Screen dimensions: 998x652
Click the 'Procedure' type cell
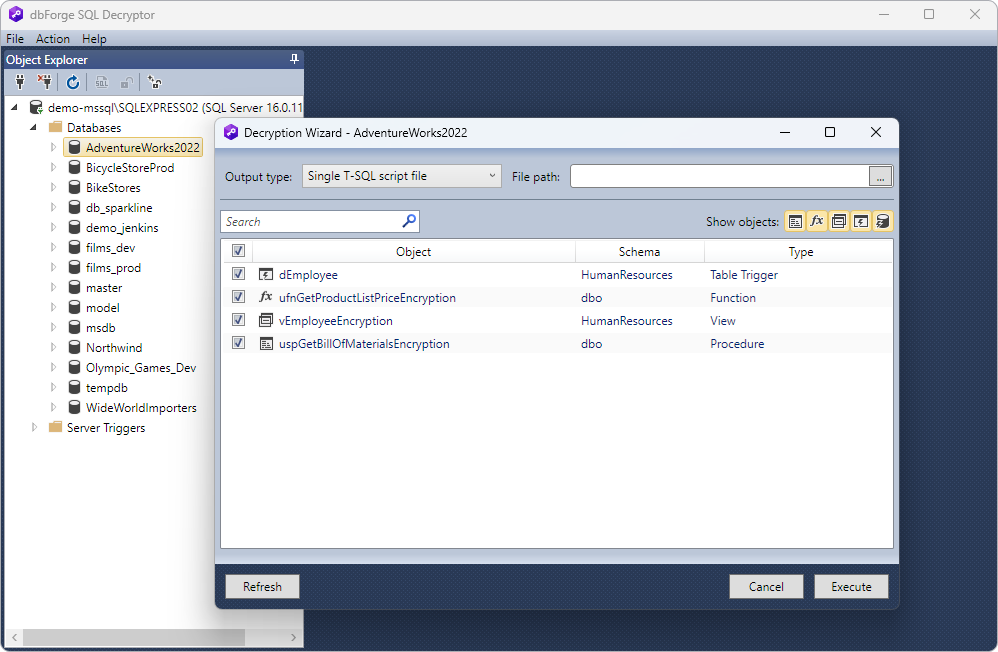tap(737, 343)
